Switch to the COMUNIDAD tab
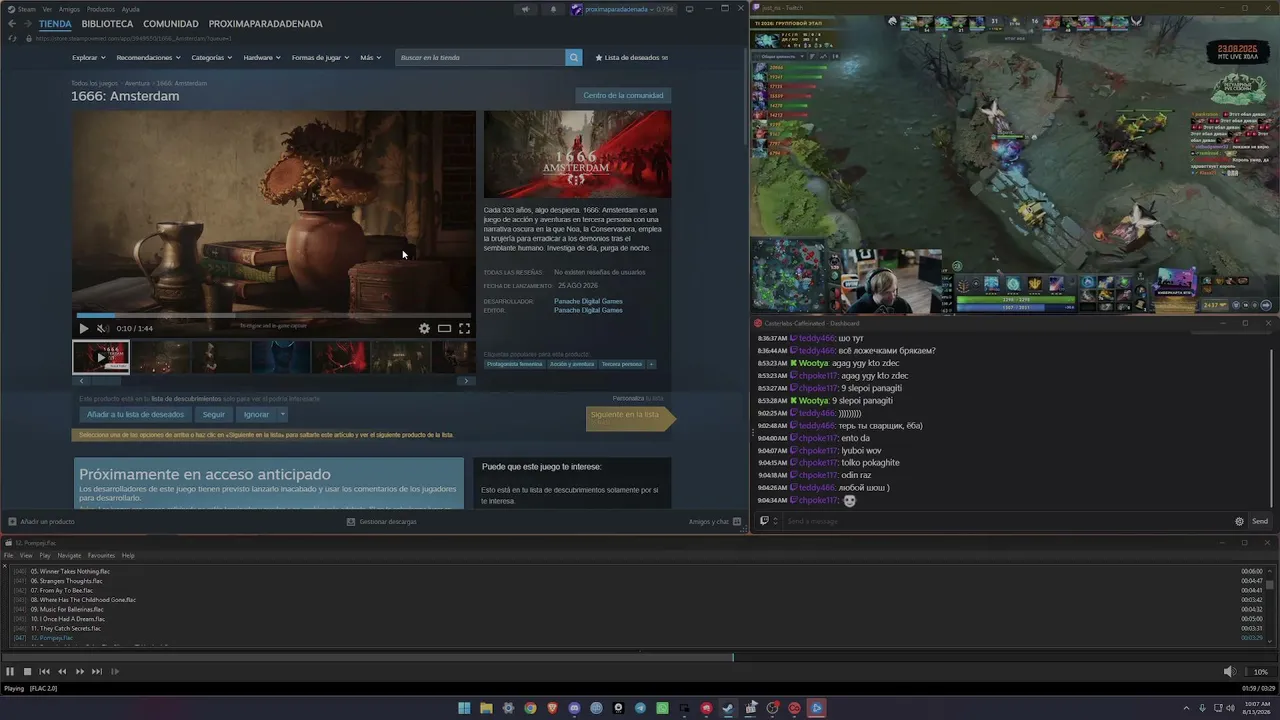Viewport: 1280px width, 720px height. [171, 24]
